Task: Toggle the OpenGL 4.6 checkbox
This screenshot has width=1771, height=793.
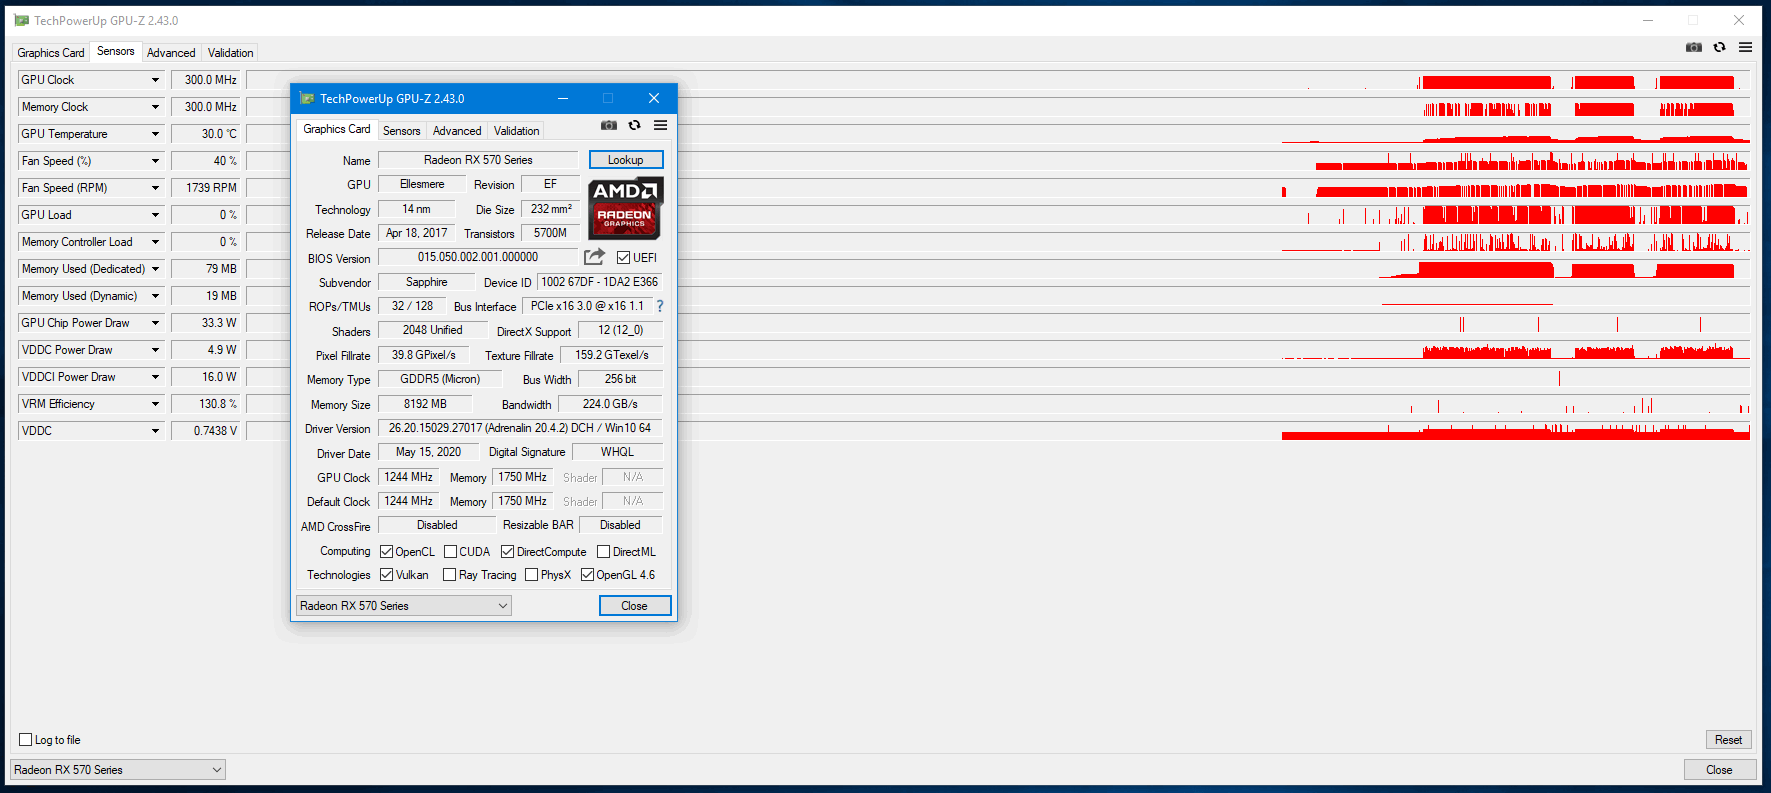Action: pos(587,575)
